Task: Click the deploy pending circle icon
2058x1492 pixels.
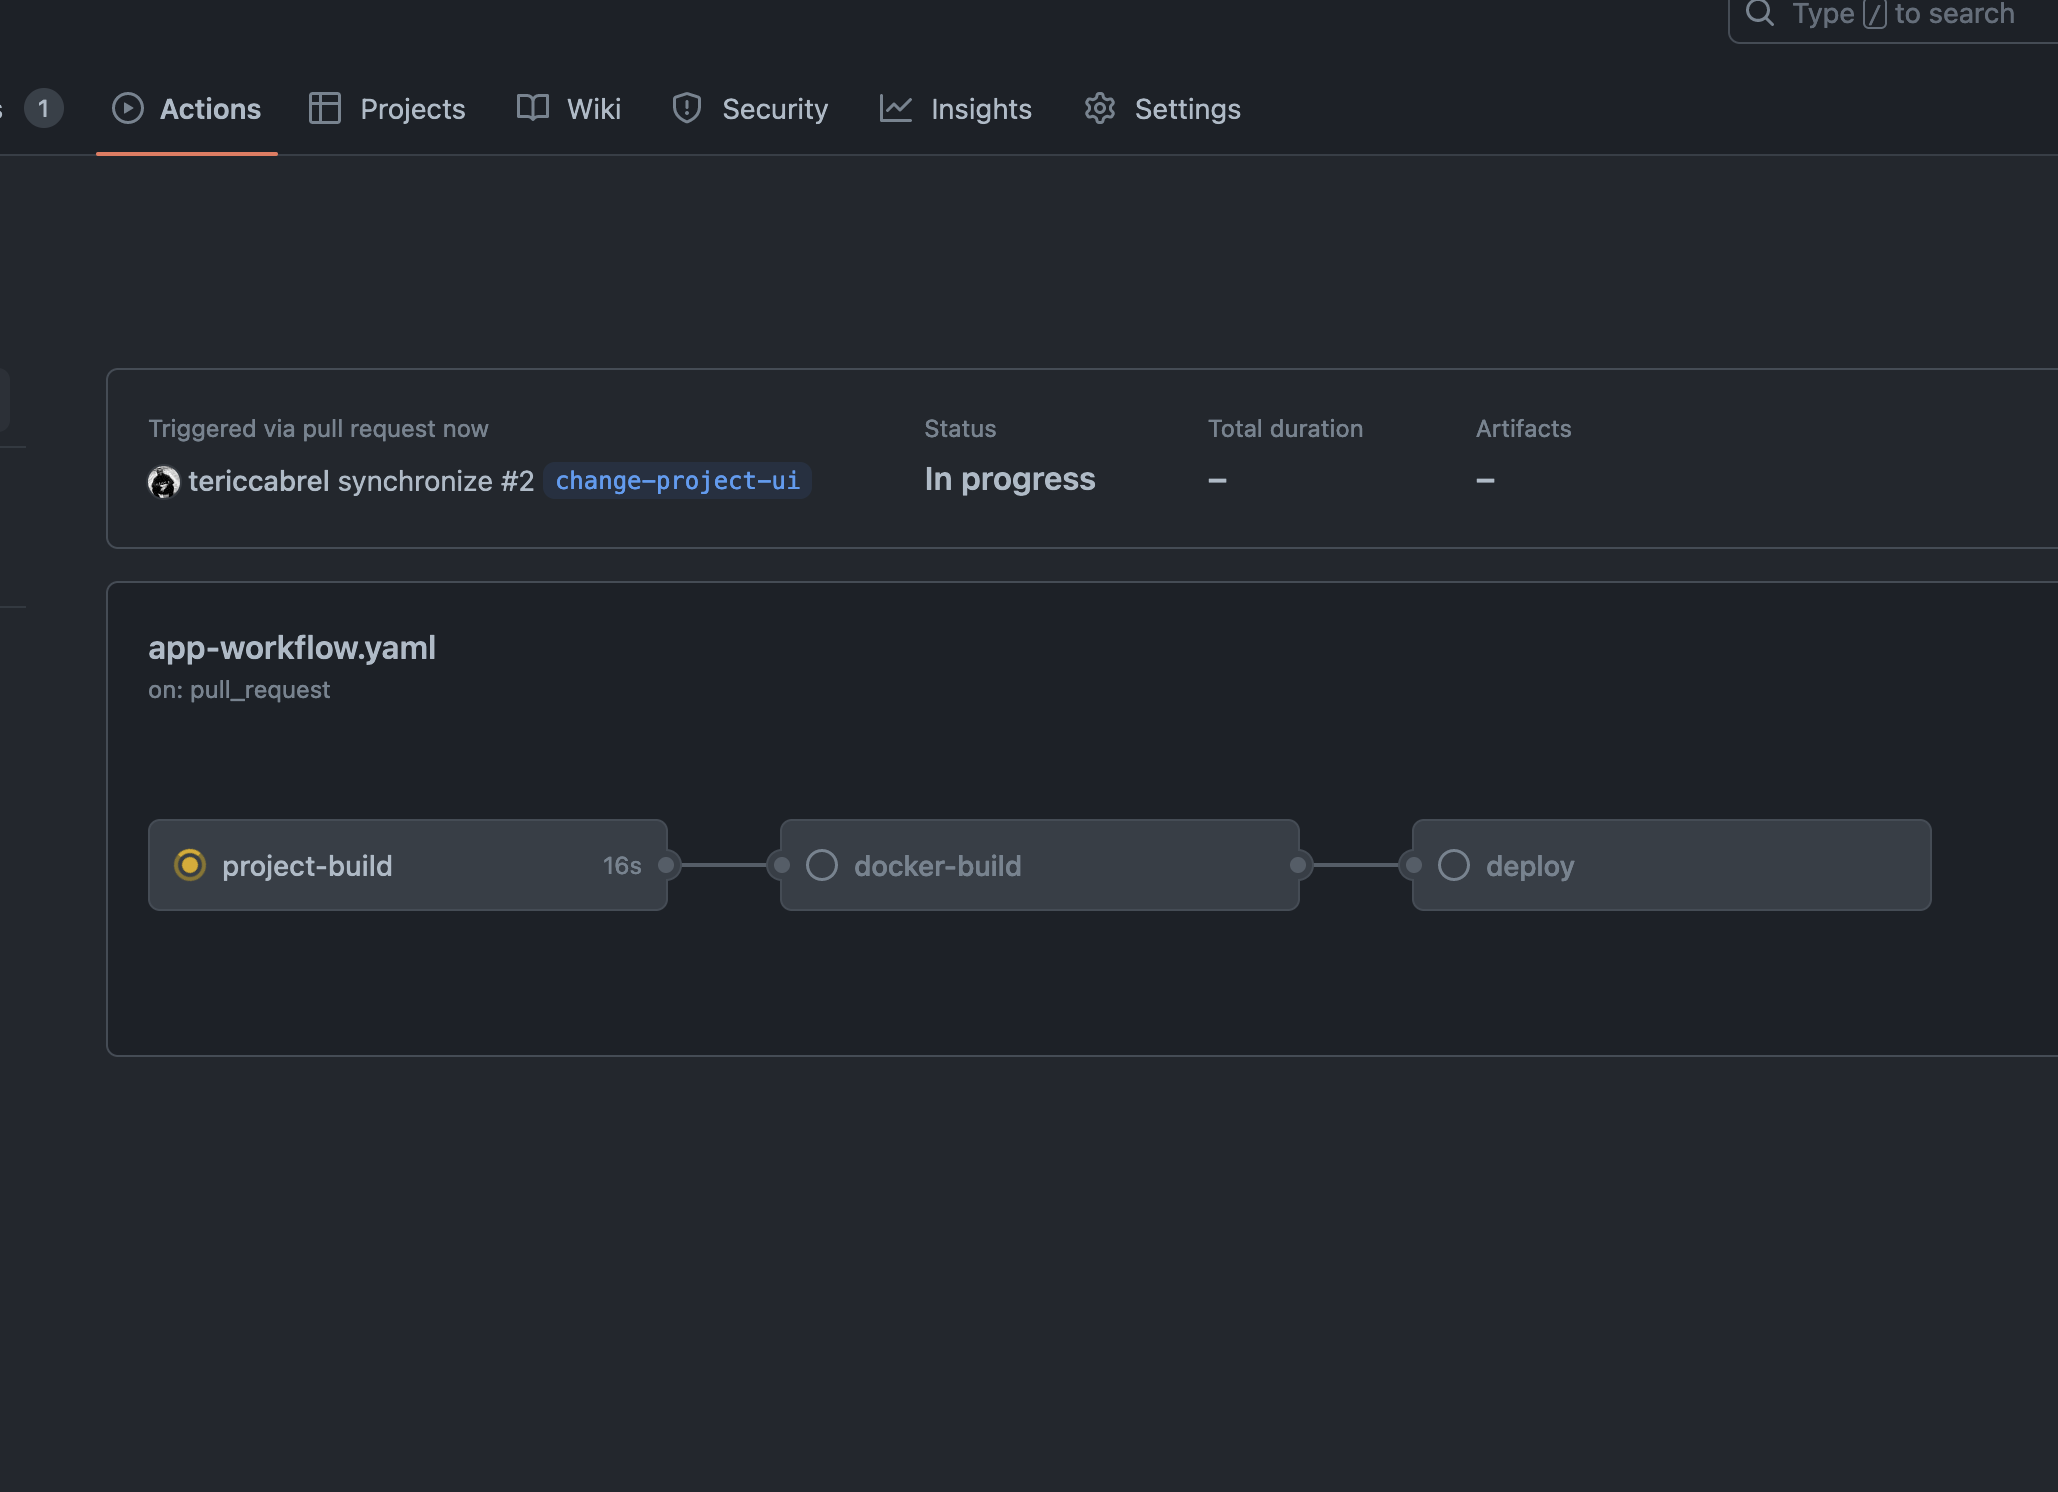Action: (1452, 864)
